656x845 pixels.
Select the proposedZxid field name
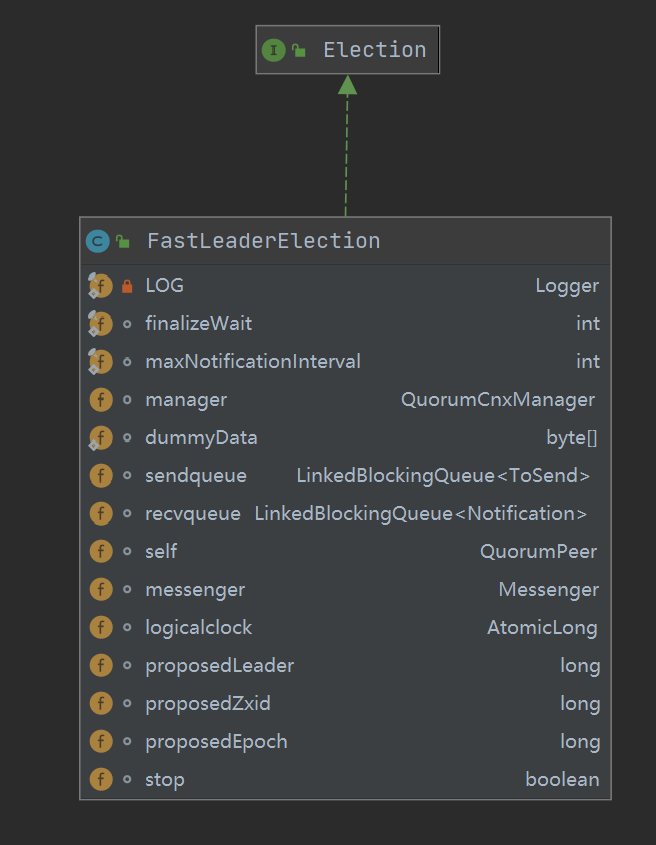tap(208, 704)
